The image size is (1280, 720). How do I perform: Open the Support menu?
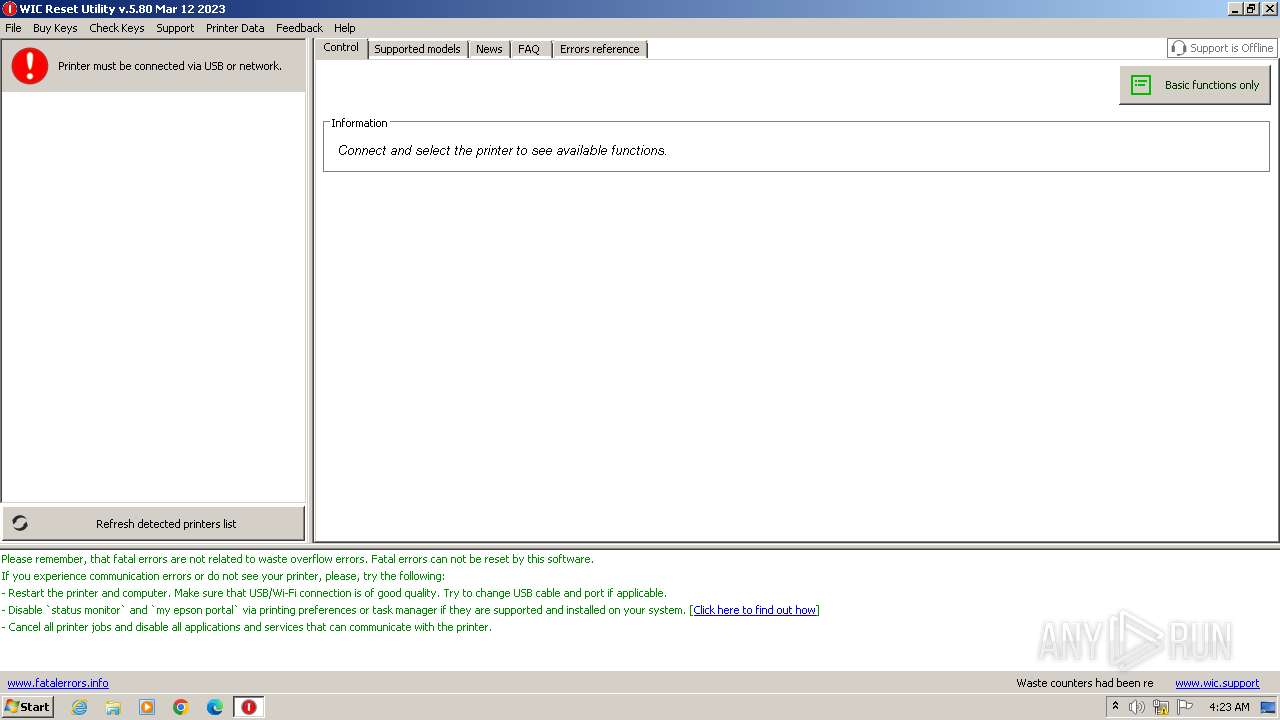[175, 28]
